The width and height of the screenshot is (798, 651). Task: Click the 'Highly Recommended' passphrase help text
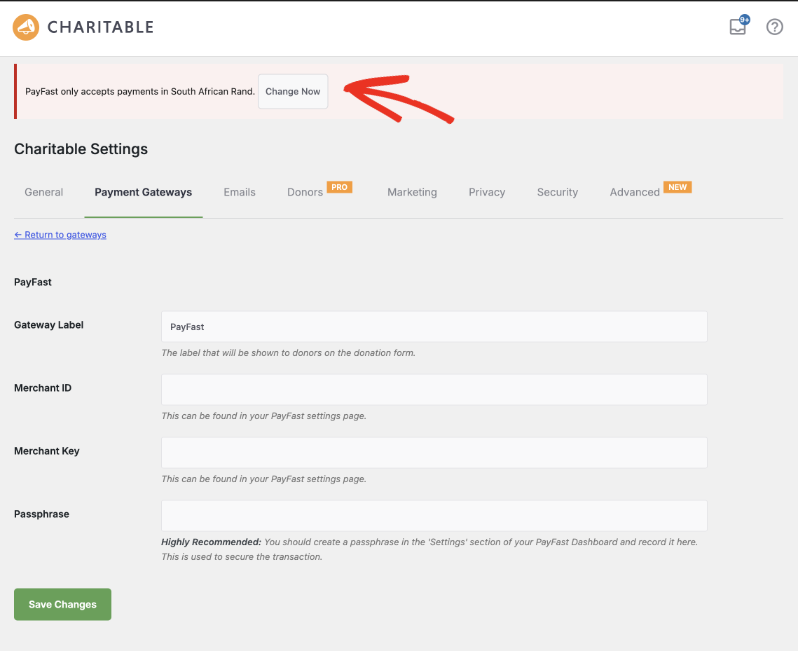point(430,549)
